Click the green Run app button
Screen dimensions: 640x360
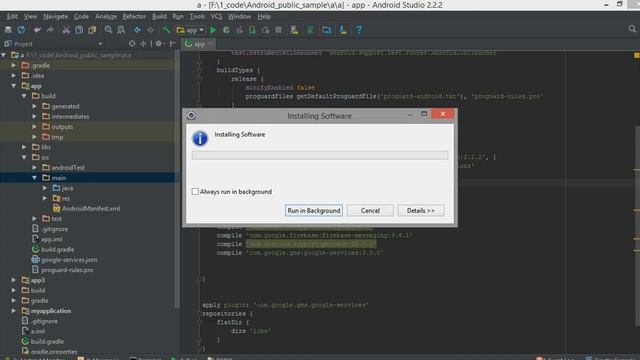point(213,30)
